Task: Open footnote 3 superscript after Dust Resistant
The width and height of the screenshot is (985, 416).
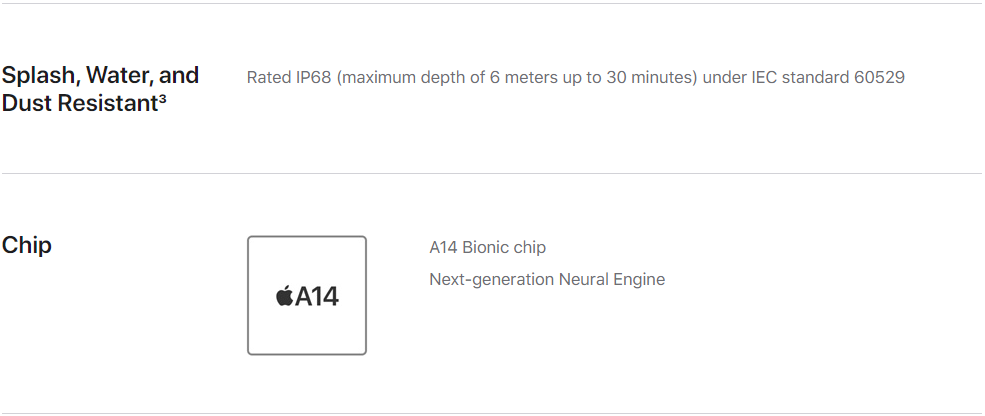Action: click(x=162, y=99)
